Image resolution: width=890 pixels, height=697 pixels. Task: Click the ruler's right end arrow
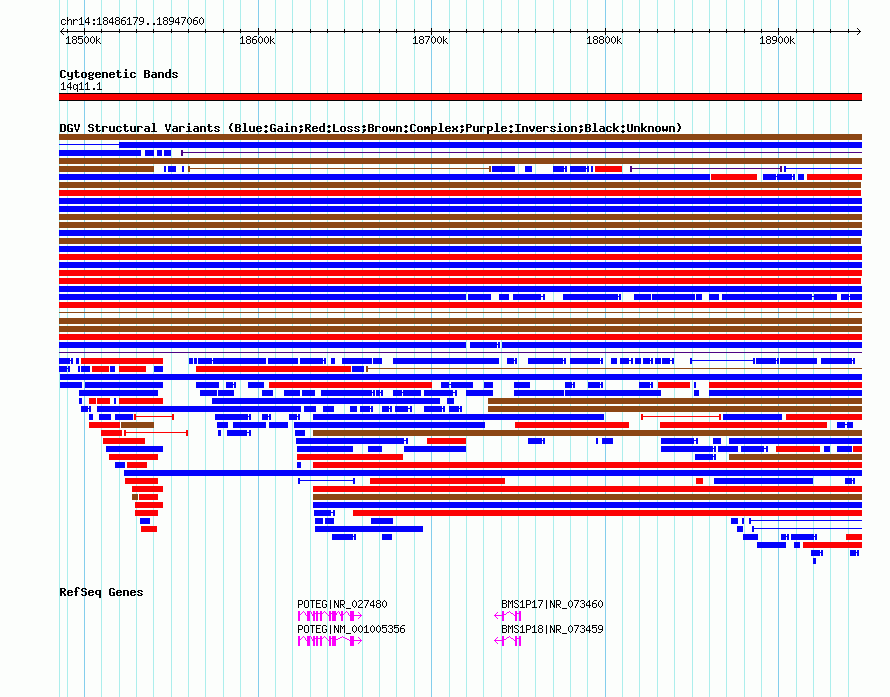(859, 32)
